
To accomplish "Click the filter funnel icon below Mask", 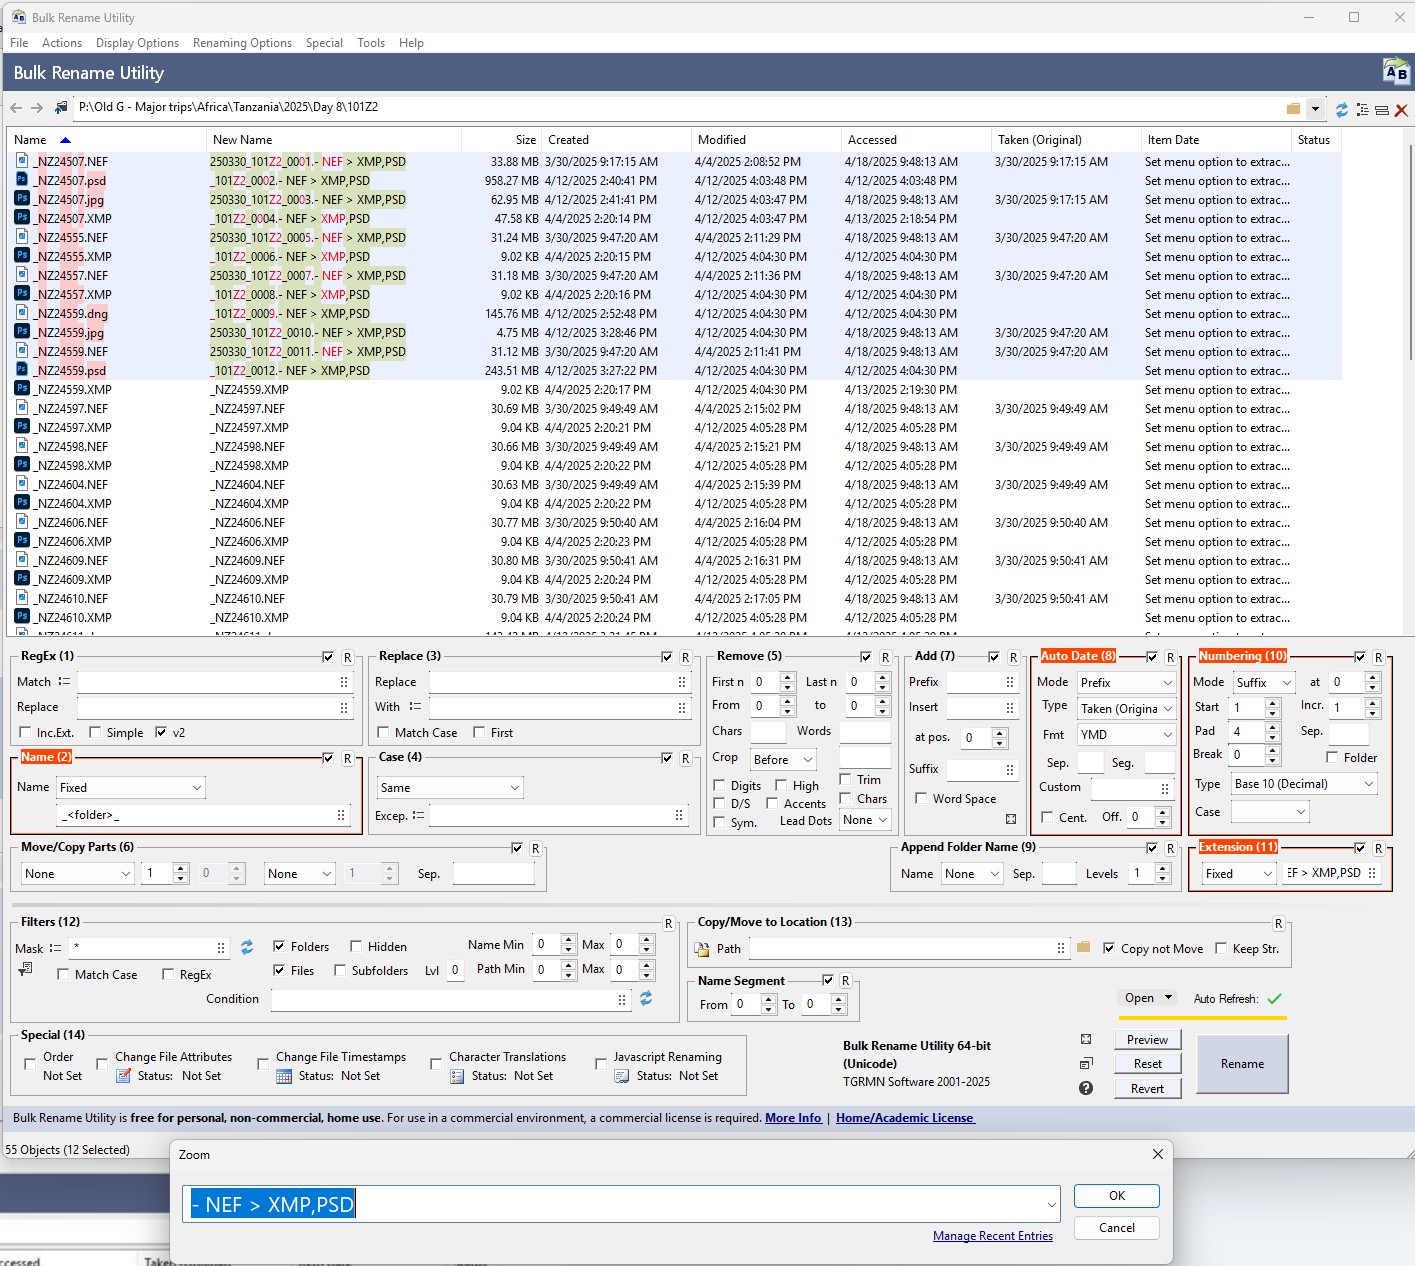I will 25,969.
